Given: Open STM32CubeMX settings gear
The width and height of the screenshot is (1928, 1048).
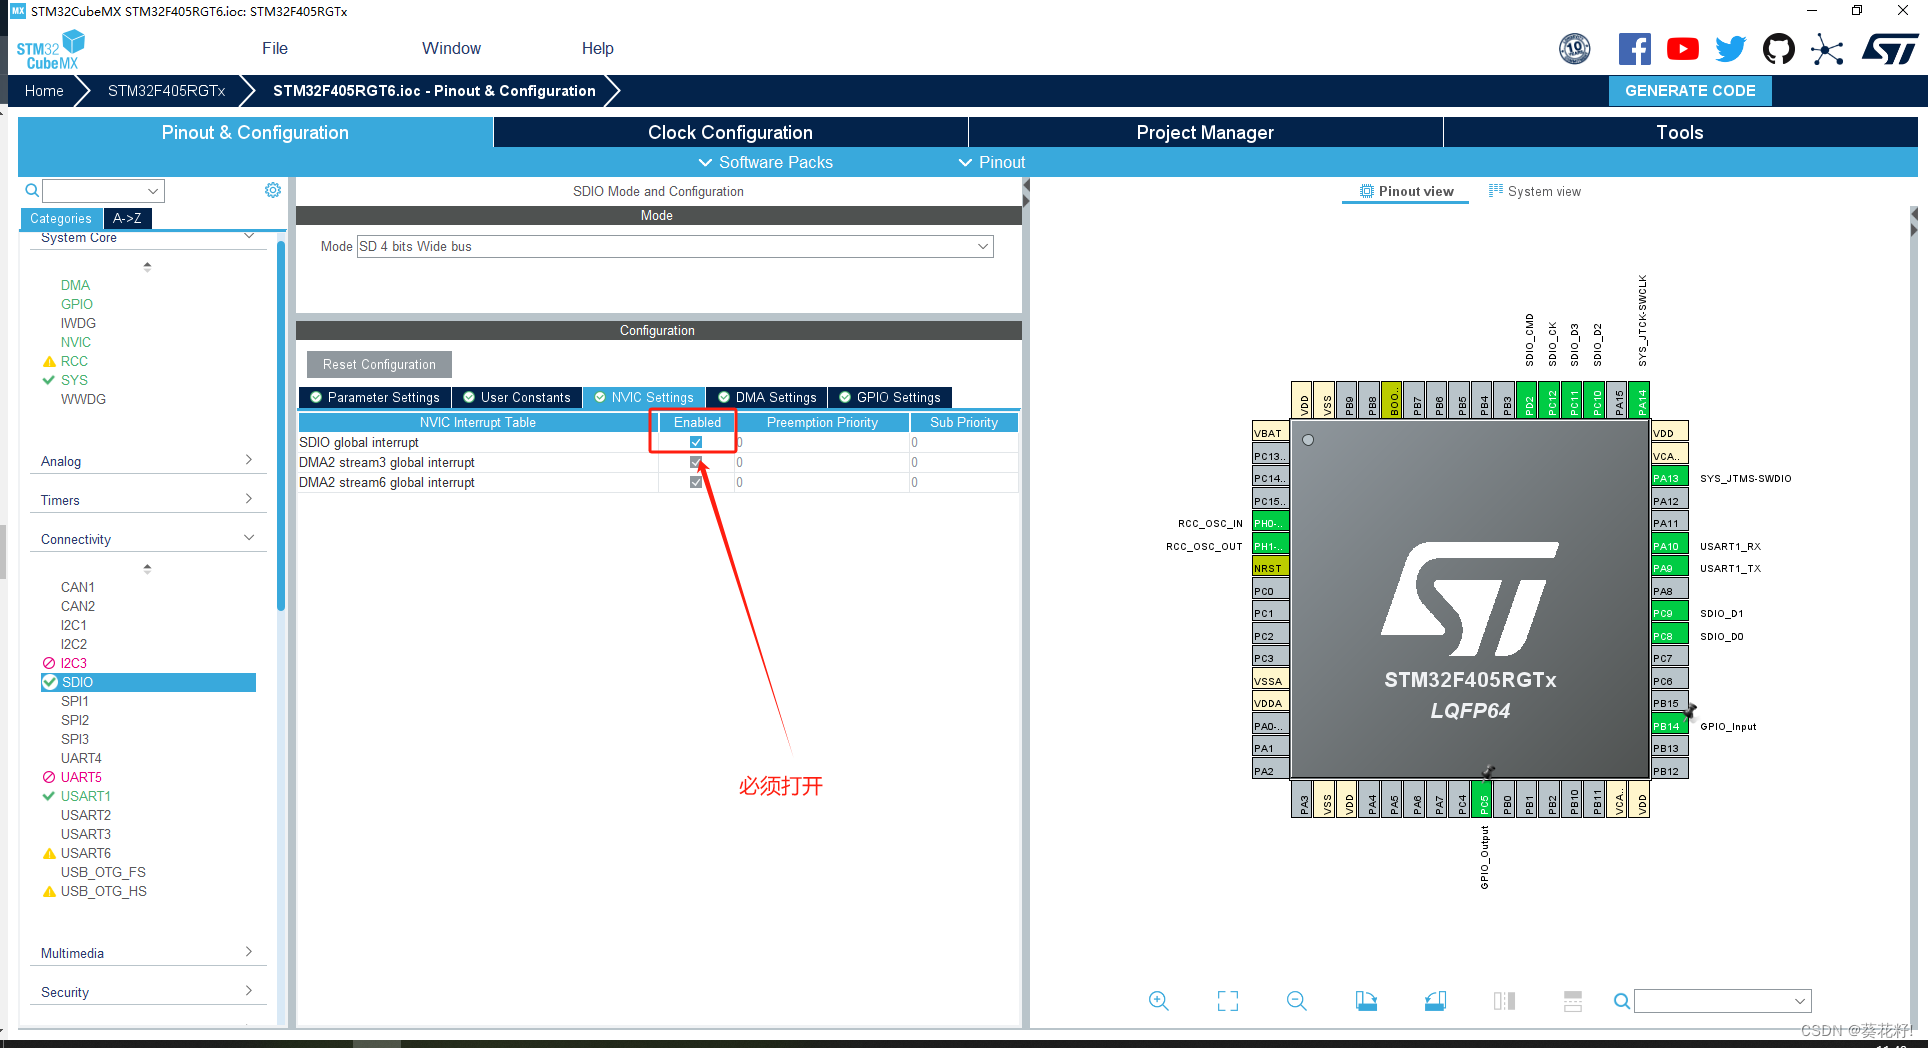Looking at the screenshot, I should coord(272,190).
